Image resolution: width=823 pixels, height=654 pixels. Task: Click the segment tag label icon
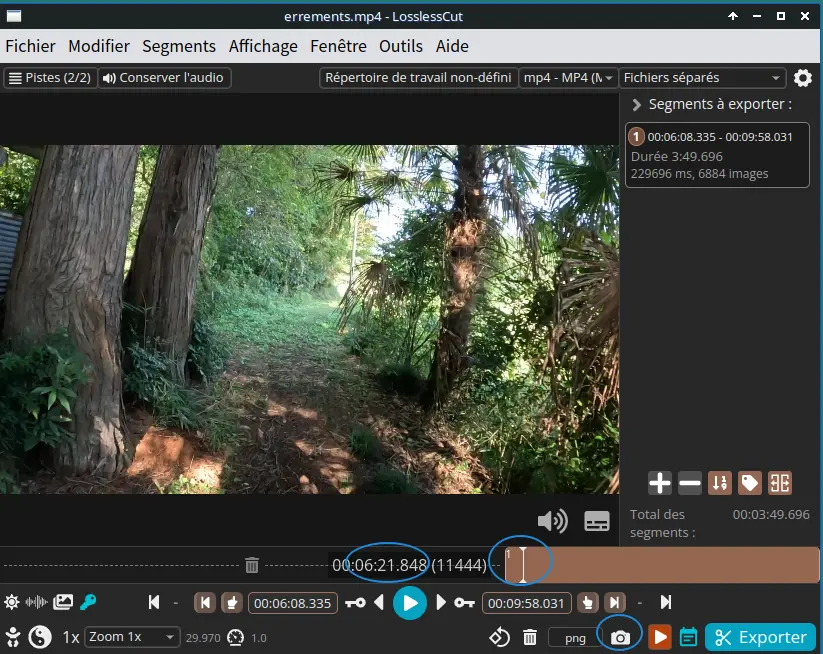[749, 483]
